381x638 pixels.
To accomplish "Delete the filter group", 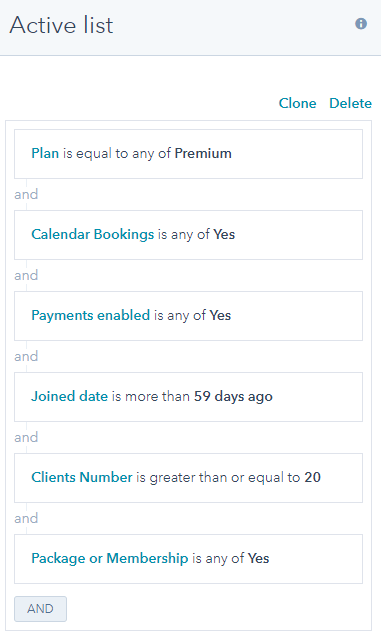I will pyautogui.click(x=350, y=103).
